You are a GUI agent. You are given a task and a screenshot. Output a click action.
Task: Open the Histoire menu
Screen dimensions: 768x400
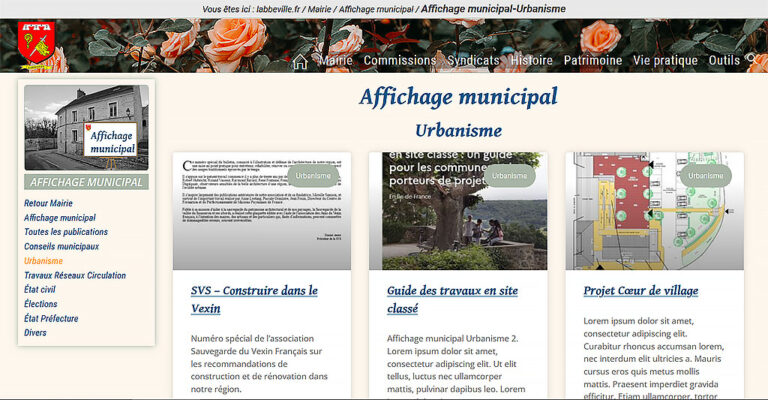(531, 61)
